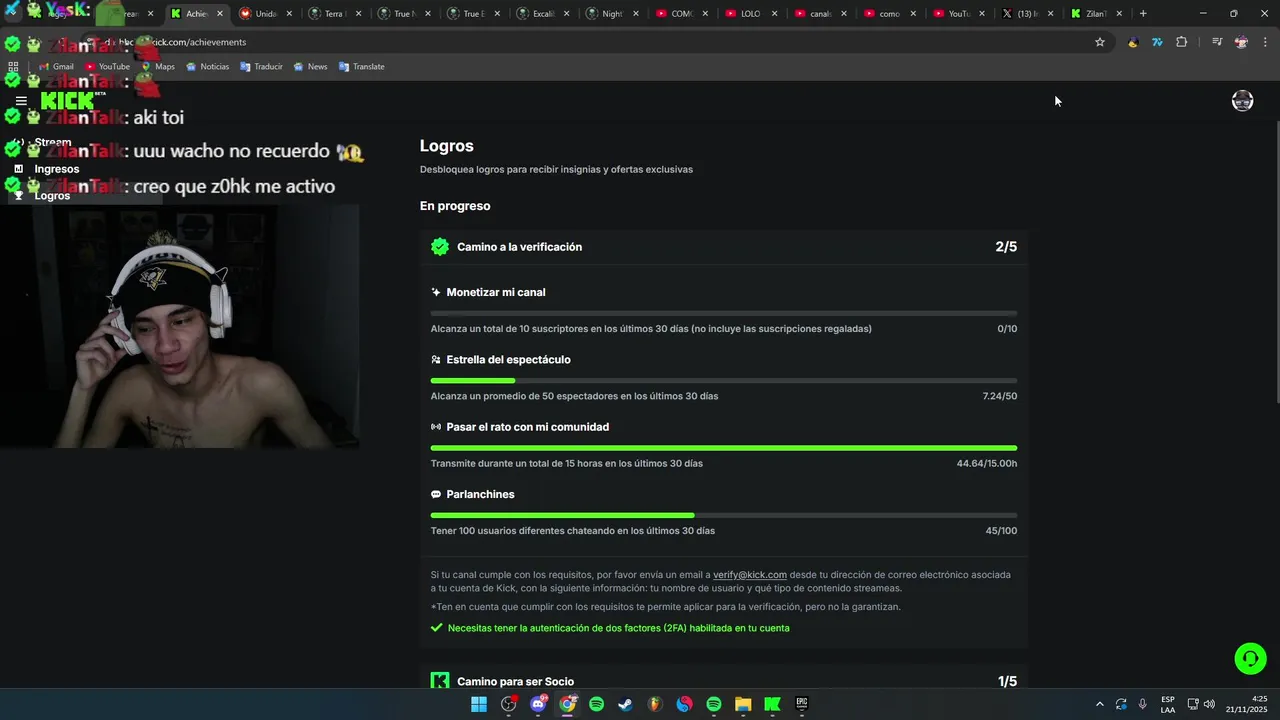Open File Explorer from the taskbar
The height and width of the screenshot is (720, 1280).
click(x=743, y=704)
